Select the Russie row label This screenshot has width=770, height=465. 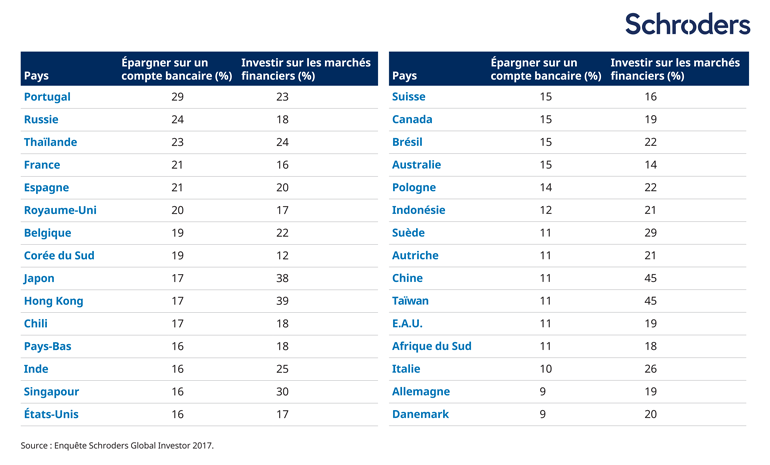pyautogui.click(x=41, y=119)
